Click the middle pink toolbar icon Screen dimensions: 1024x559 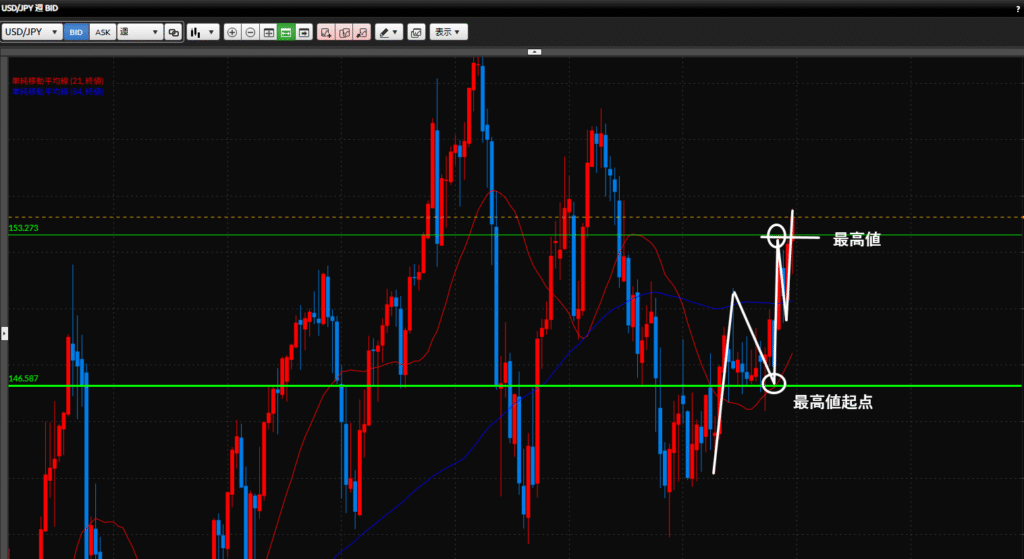[x=344, y=32]
